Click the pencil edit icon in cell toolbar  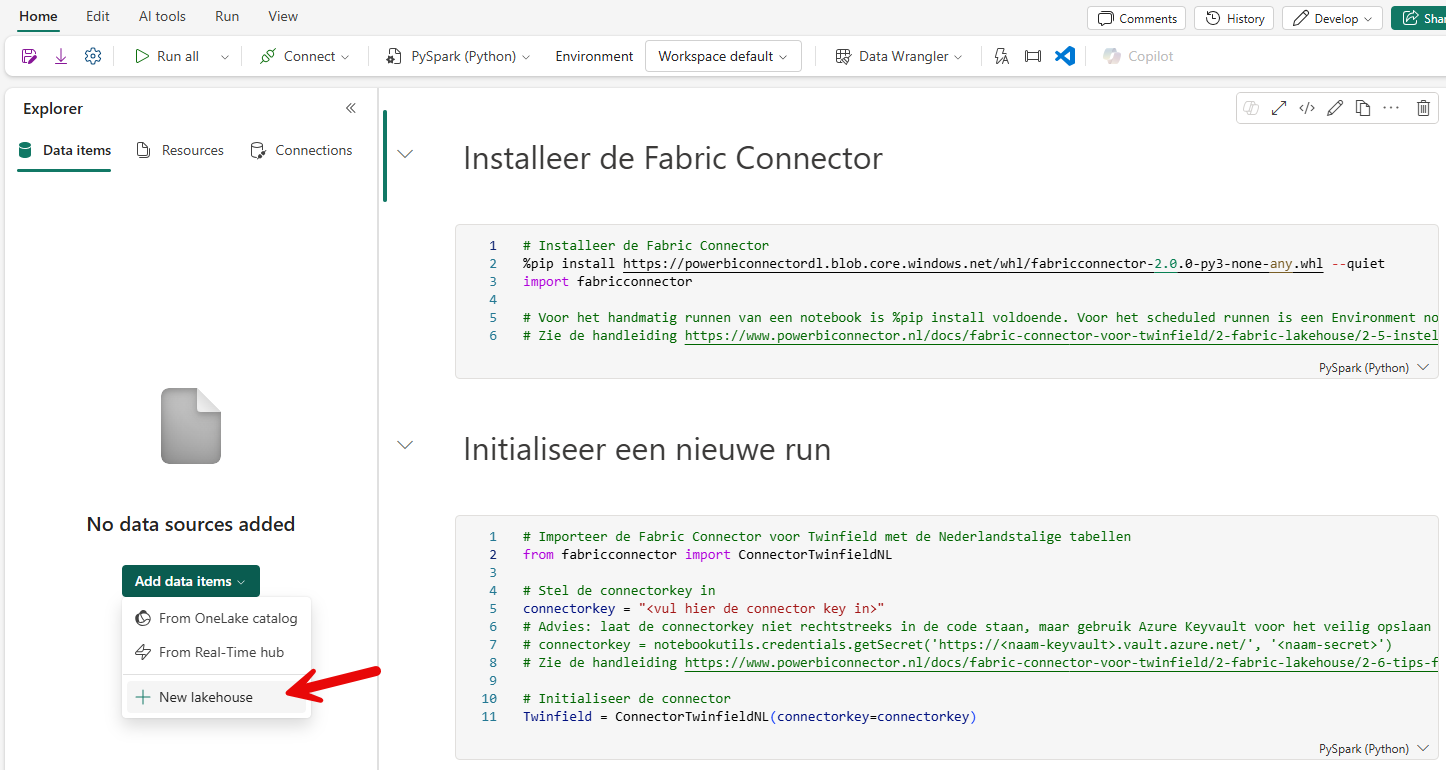1335,108
